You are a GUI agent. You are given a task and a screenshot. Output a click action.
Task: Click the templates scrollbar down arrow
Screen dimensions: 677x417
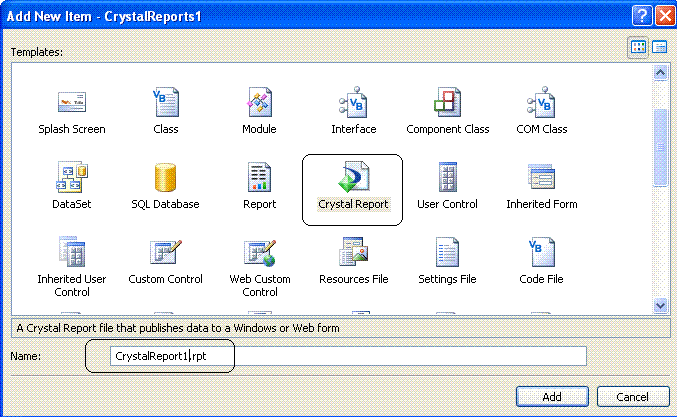660,306
